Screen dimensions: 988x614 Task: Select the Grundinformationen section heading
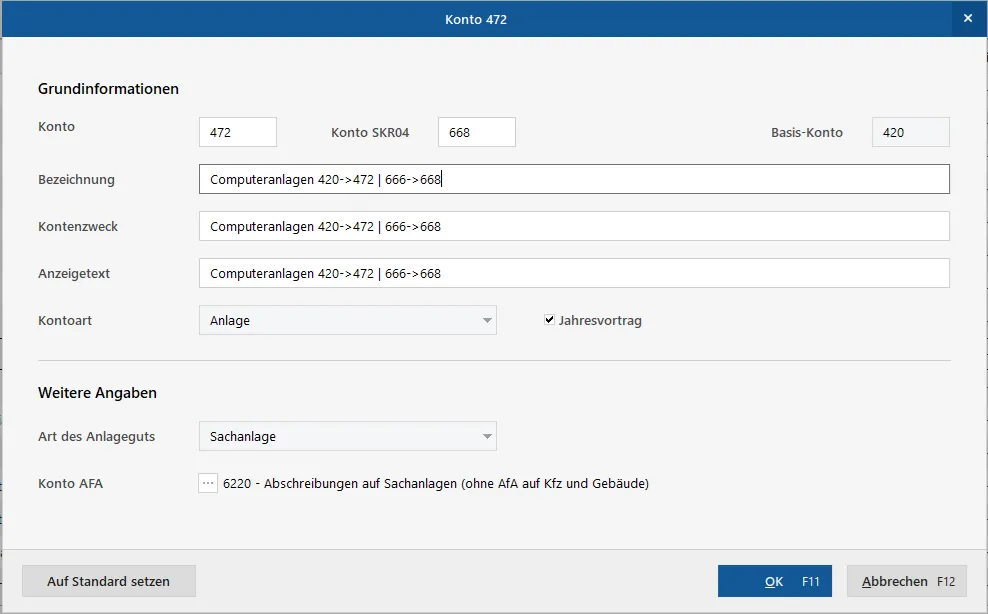pos(108,89)
